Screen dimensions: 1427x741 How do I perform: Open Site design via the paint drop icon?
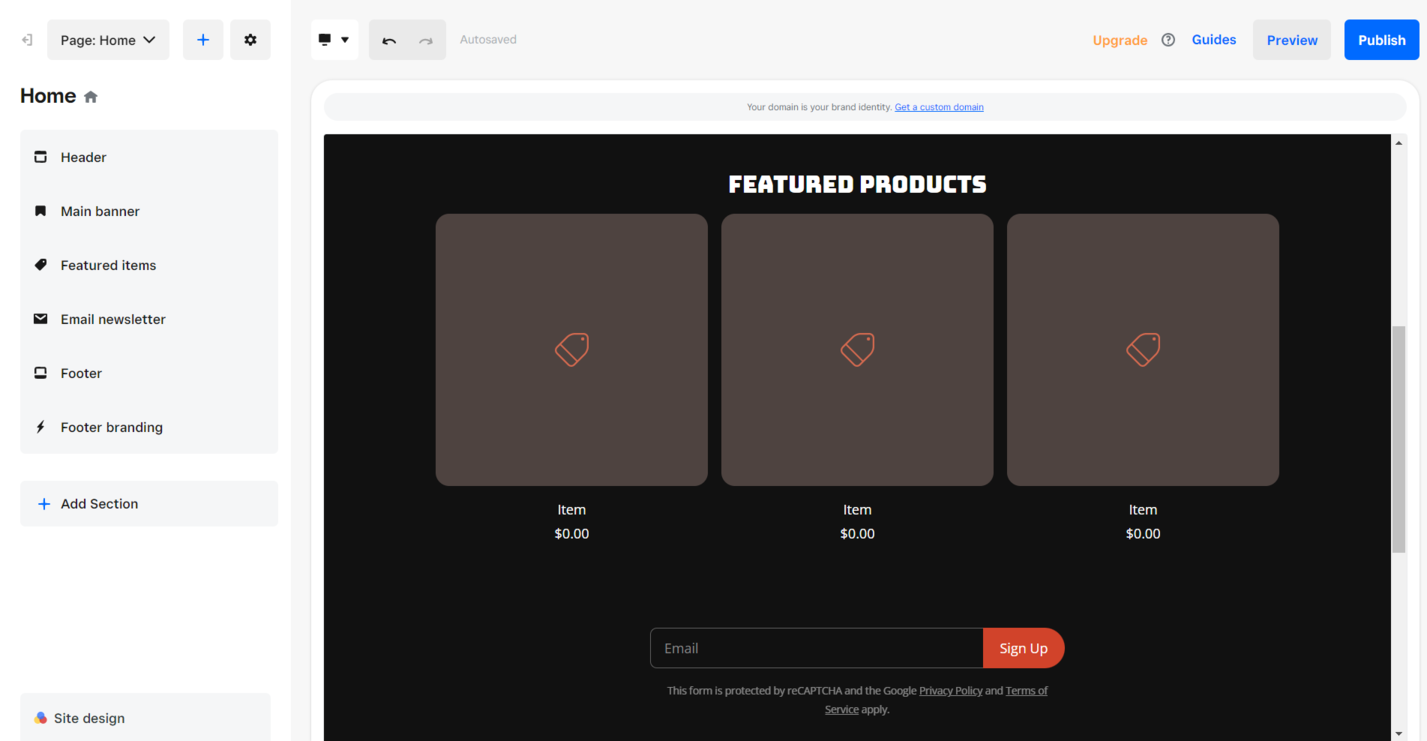point(40,717)
